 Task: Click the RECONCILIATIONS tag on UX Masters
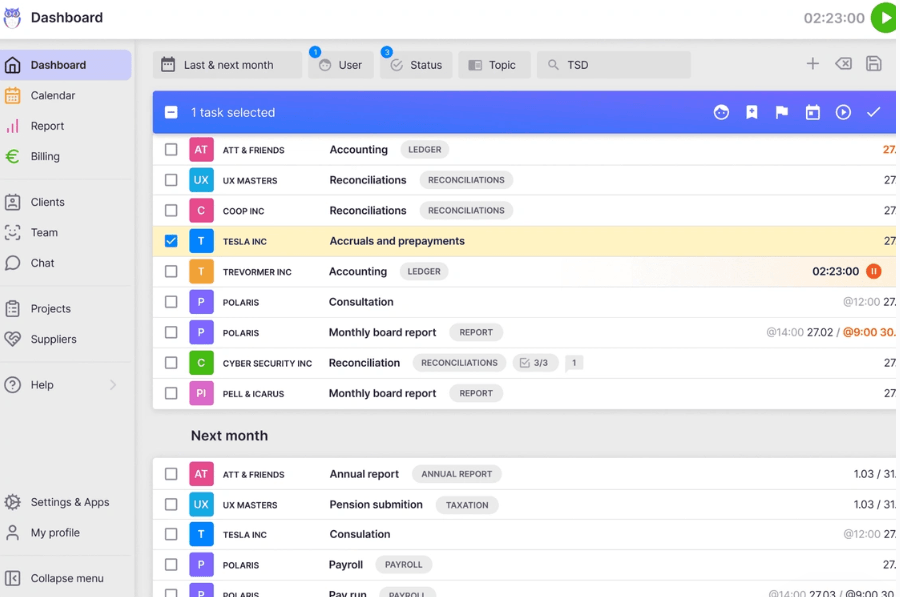click(466, 180)
